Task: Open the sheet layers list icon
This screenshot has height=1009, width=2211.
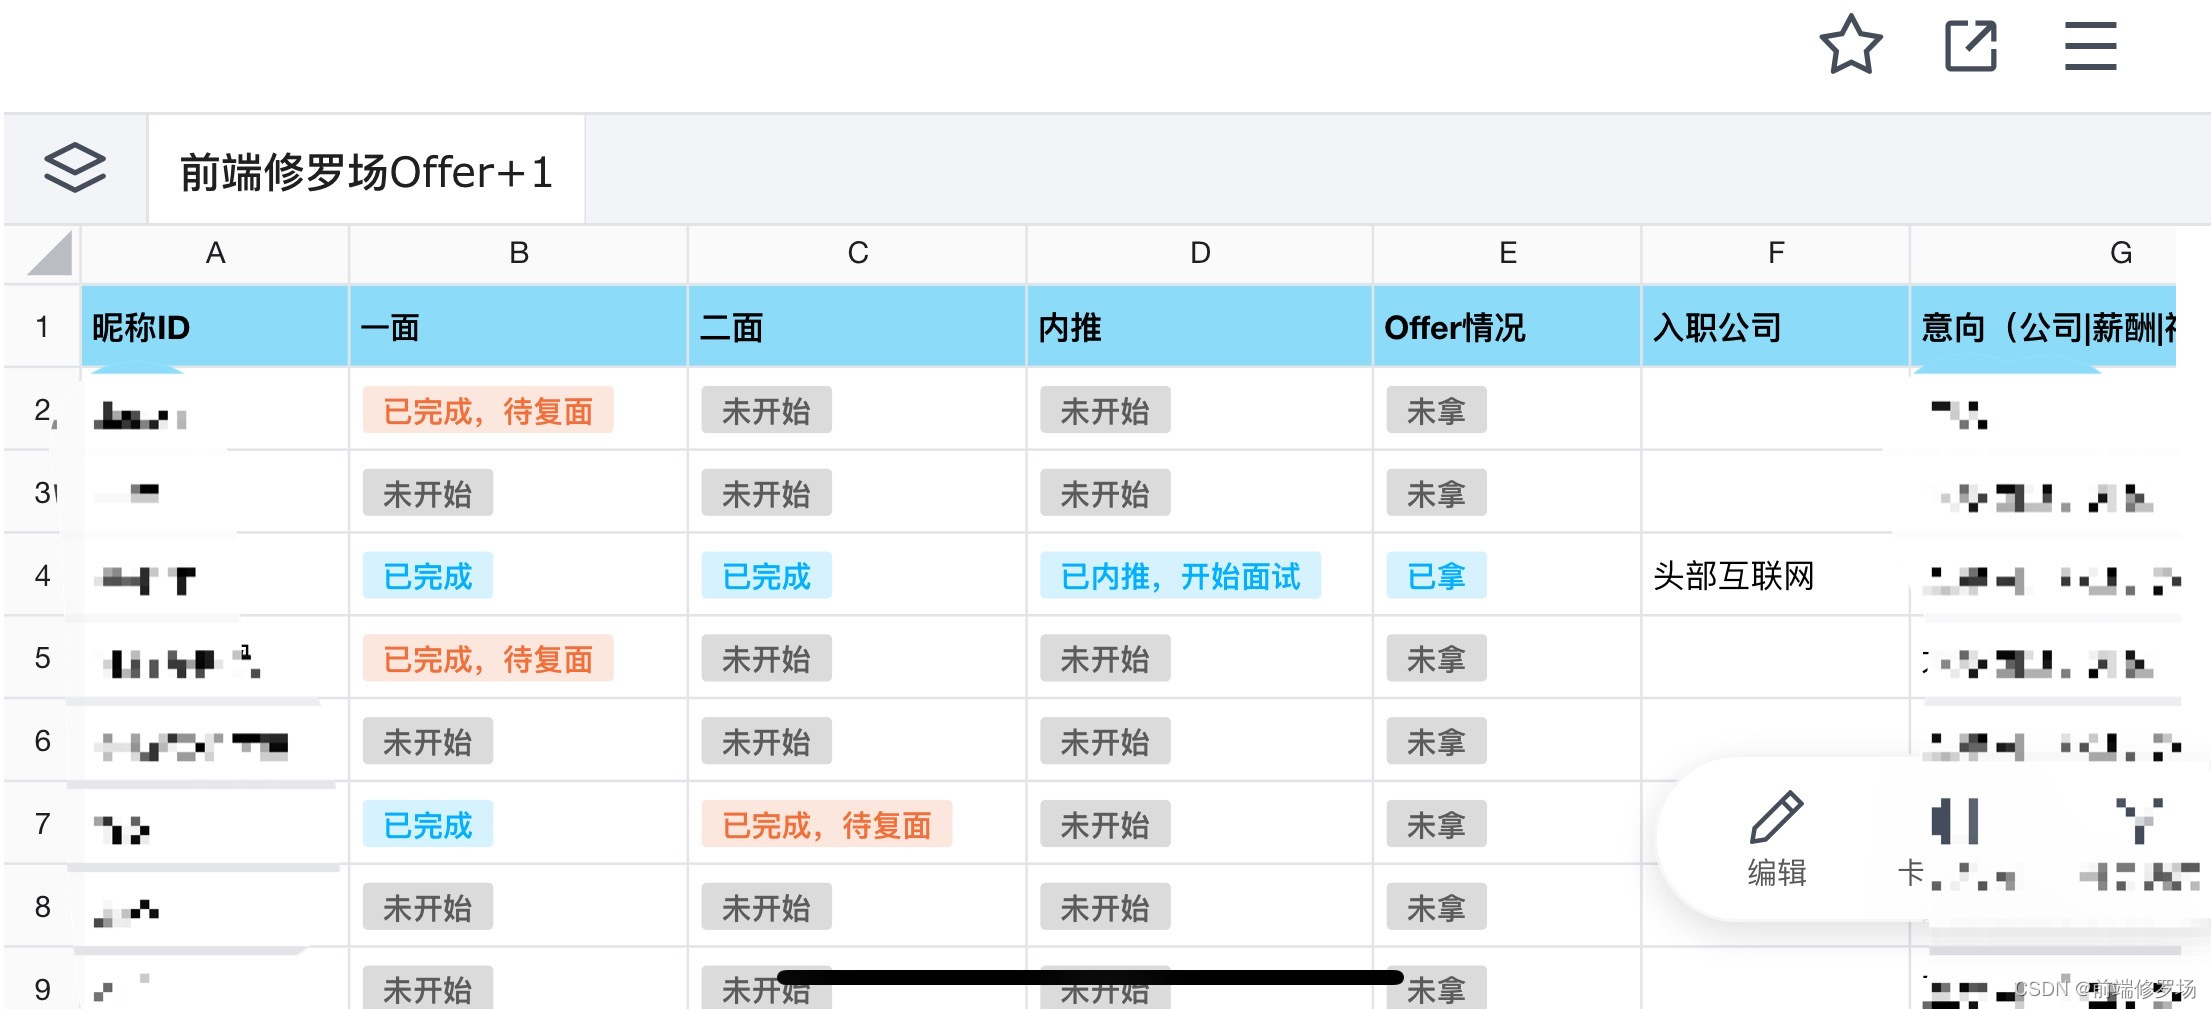Action: click(75, 168)
